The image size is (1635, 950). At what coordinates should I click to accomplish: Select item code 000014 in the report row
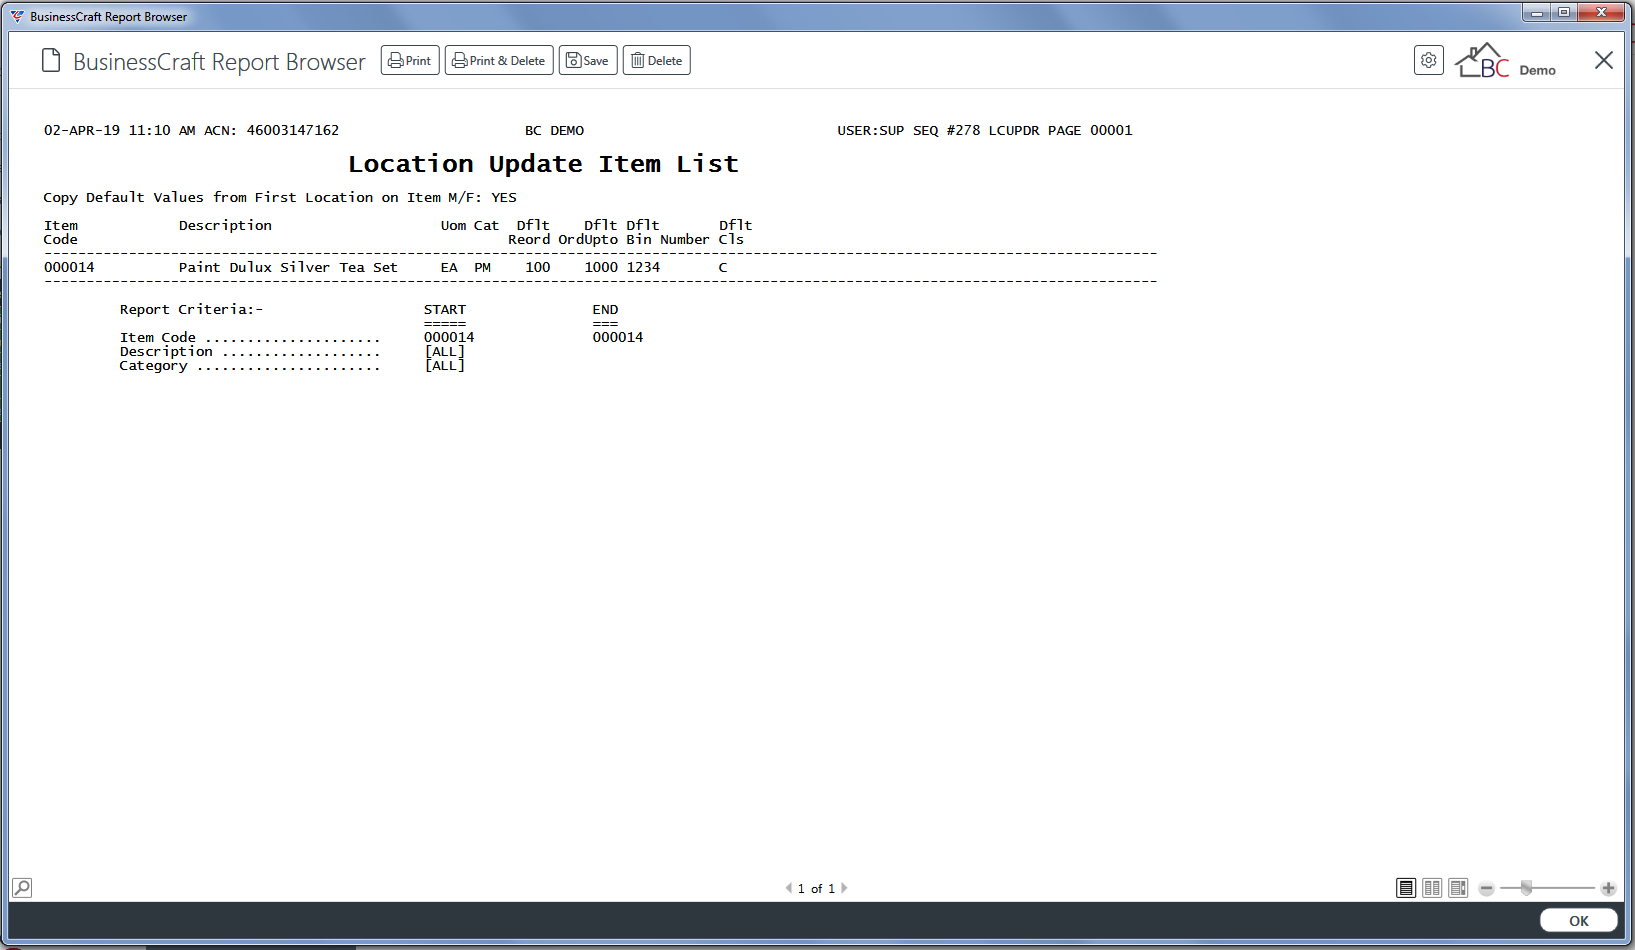point(69,267)
